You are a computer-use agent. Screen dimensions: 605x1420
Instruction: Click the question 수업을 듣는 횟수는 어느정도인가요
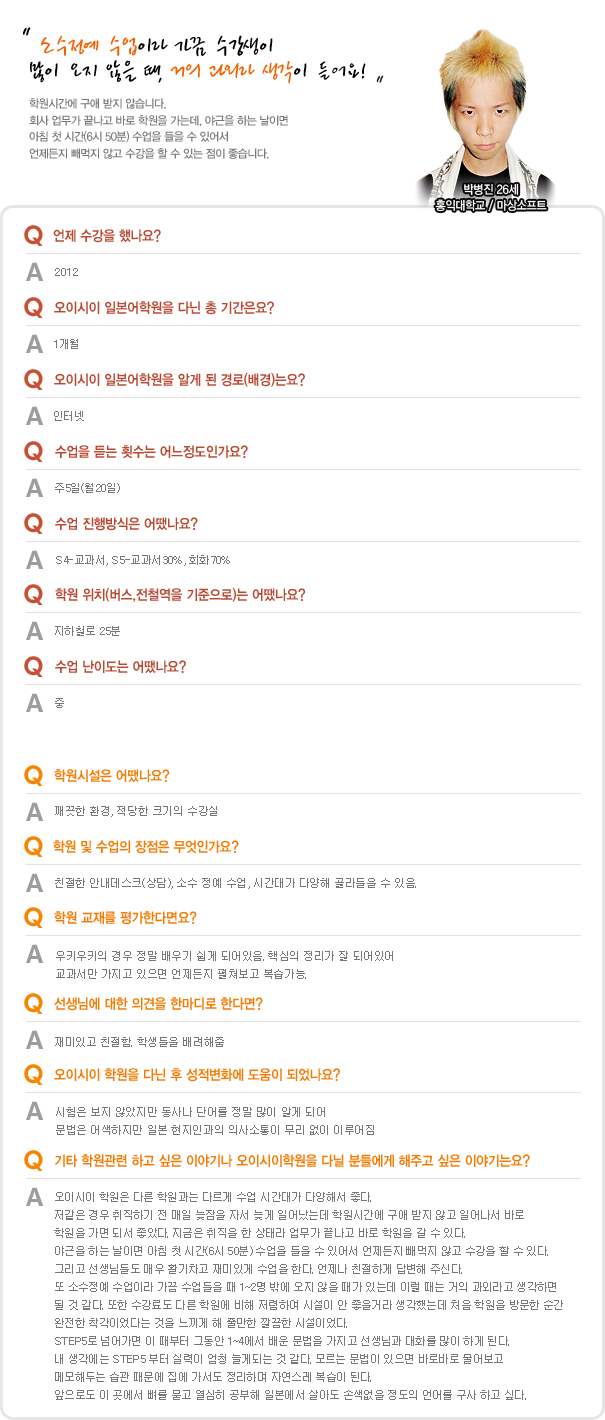151,451
